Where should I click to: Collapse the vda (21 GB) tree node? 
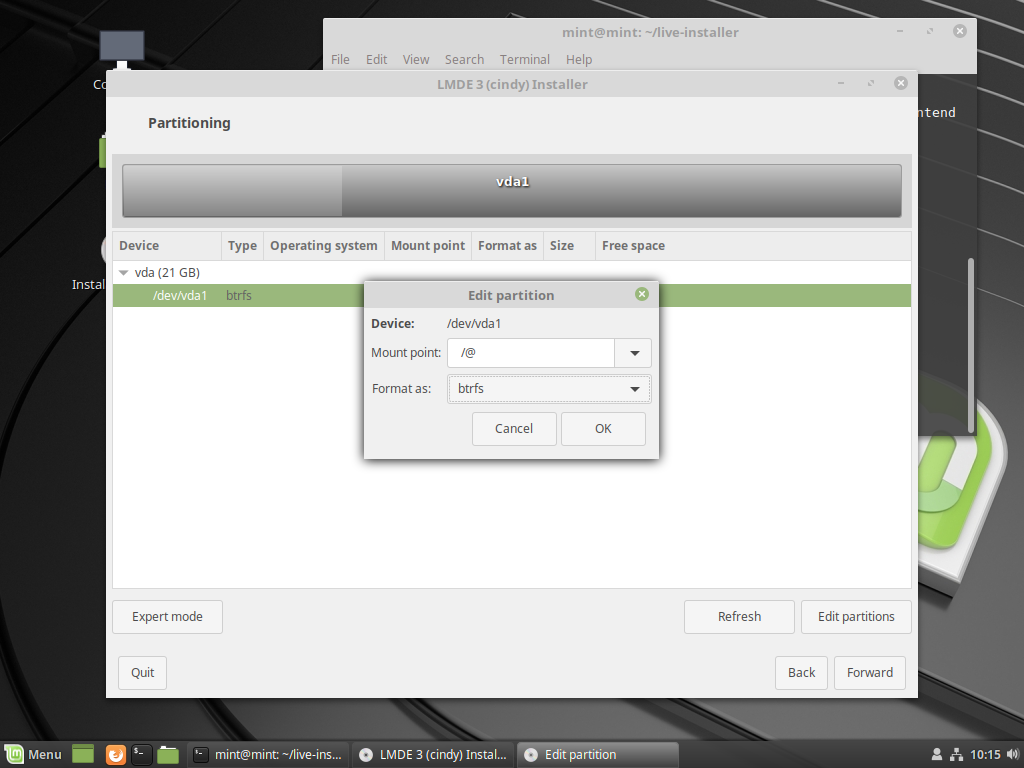[123, 273]
